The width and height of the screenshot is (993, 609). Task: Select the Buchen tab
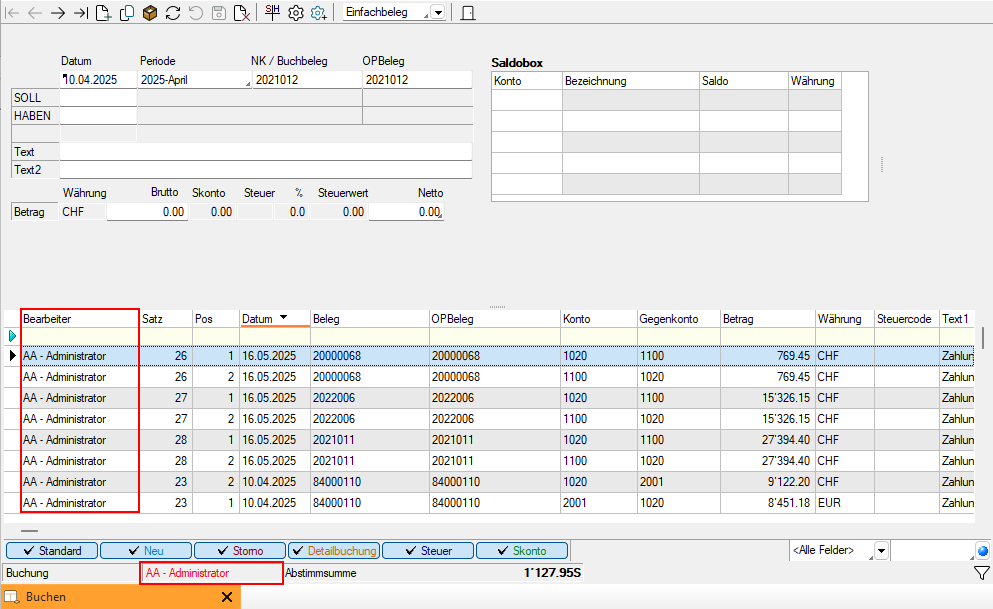[120, 597]
